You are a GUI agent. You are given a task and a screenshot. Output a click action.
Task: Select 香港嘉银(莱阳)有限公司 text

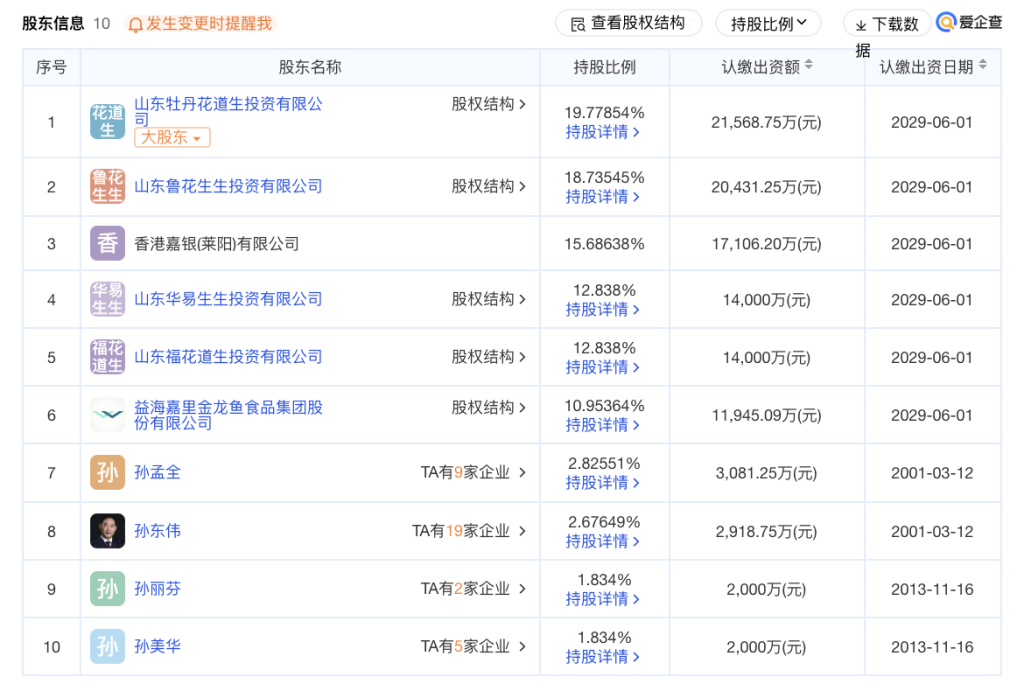point(216,244)
